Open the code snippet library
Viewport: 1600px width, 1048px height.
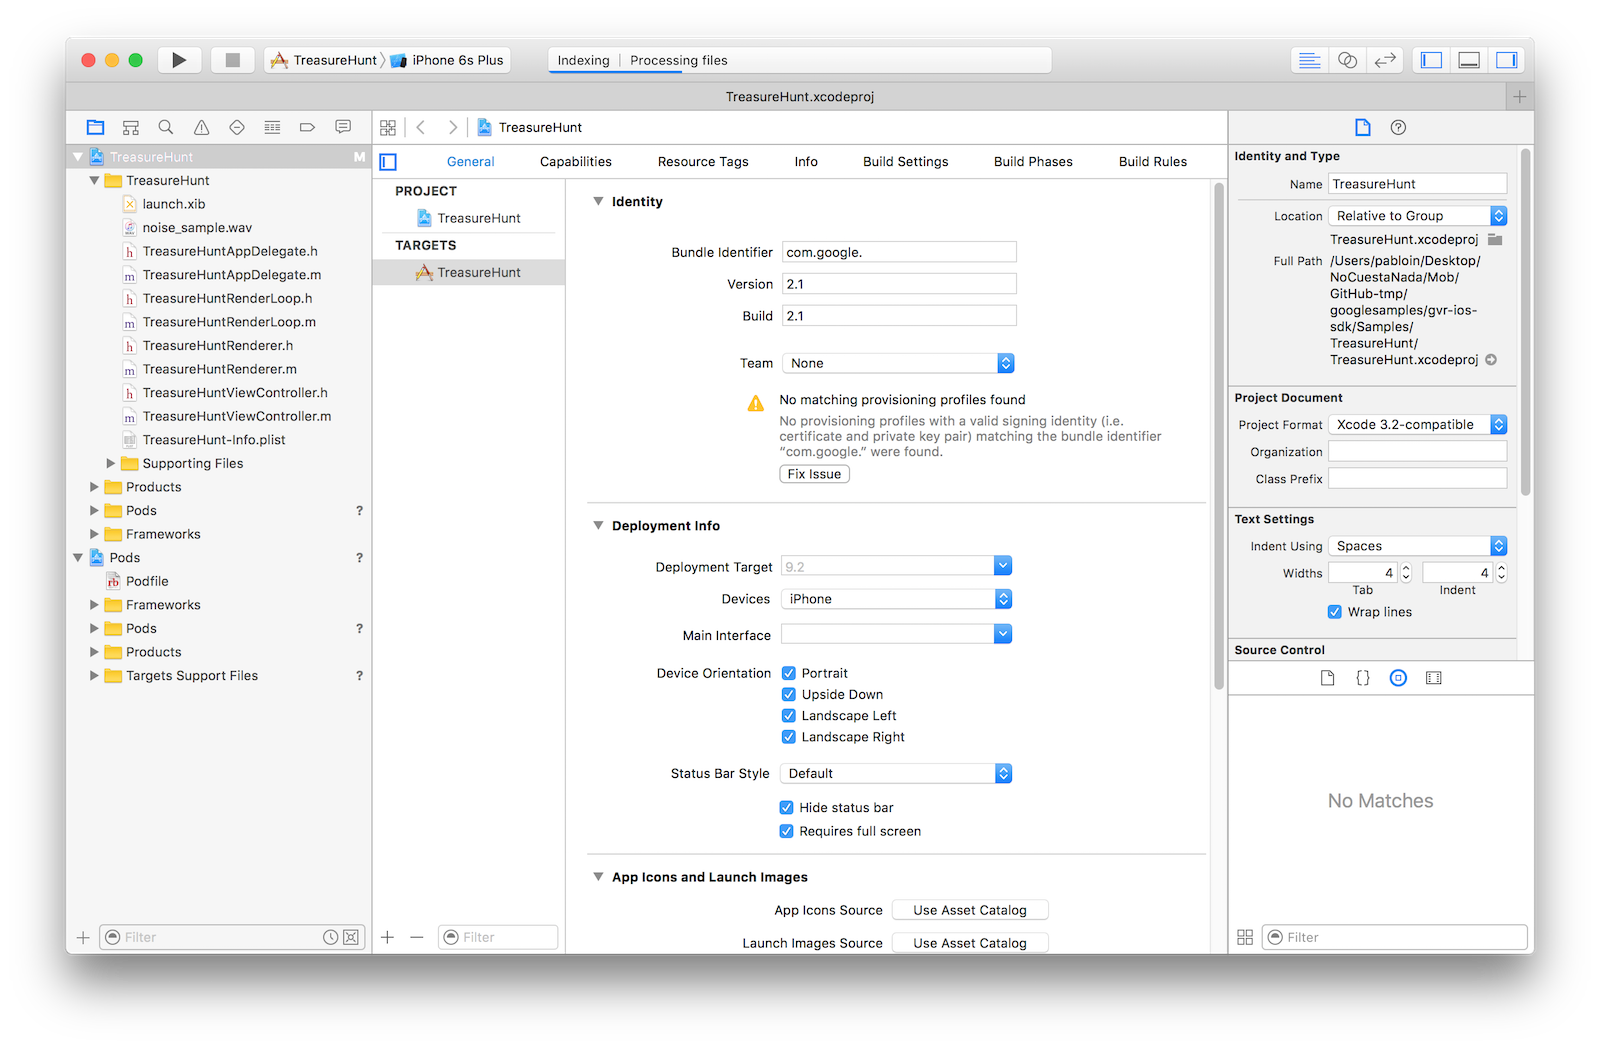coord(1363,678)
